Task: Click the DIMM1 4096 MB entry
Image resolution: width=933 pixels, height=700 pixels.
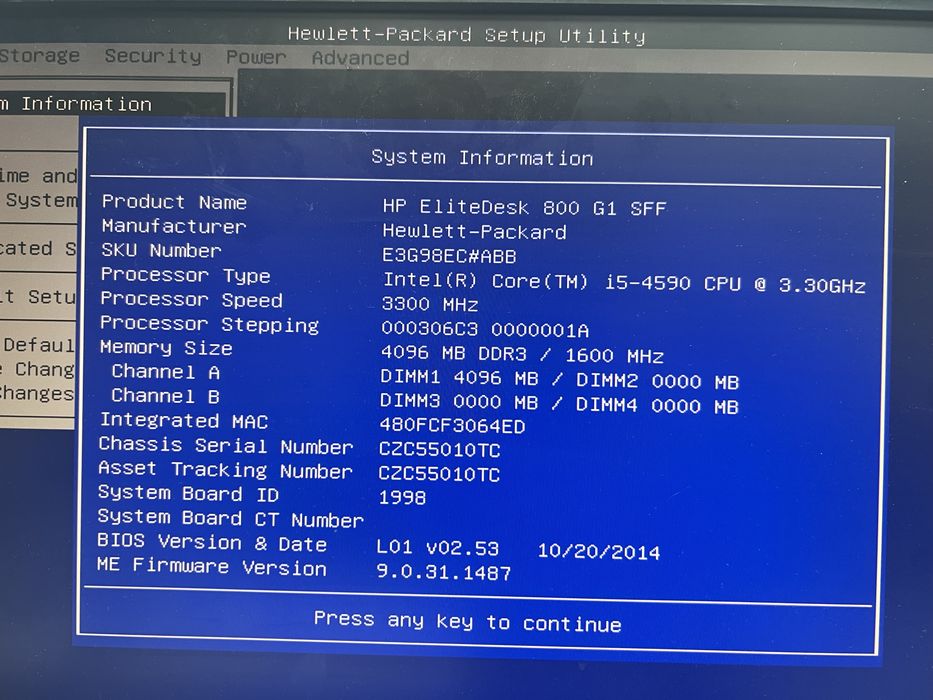Action: [x=459, y=378]
